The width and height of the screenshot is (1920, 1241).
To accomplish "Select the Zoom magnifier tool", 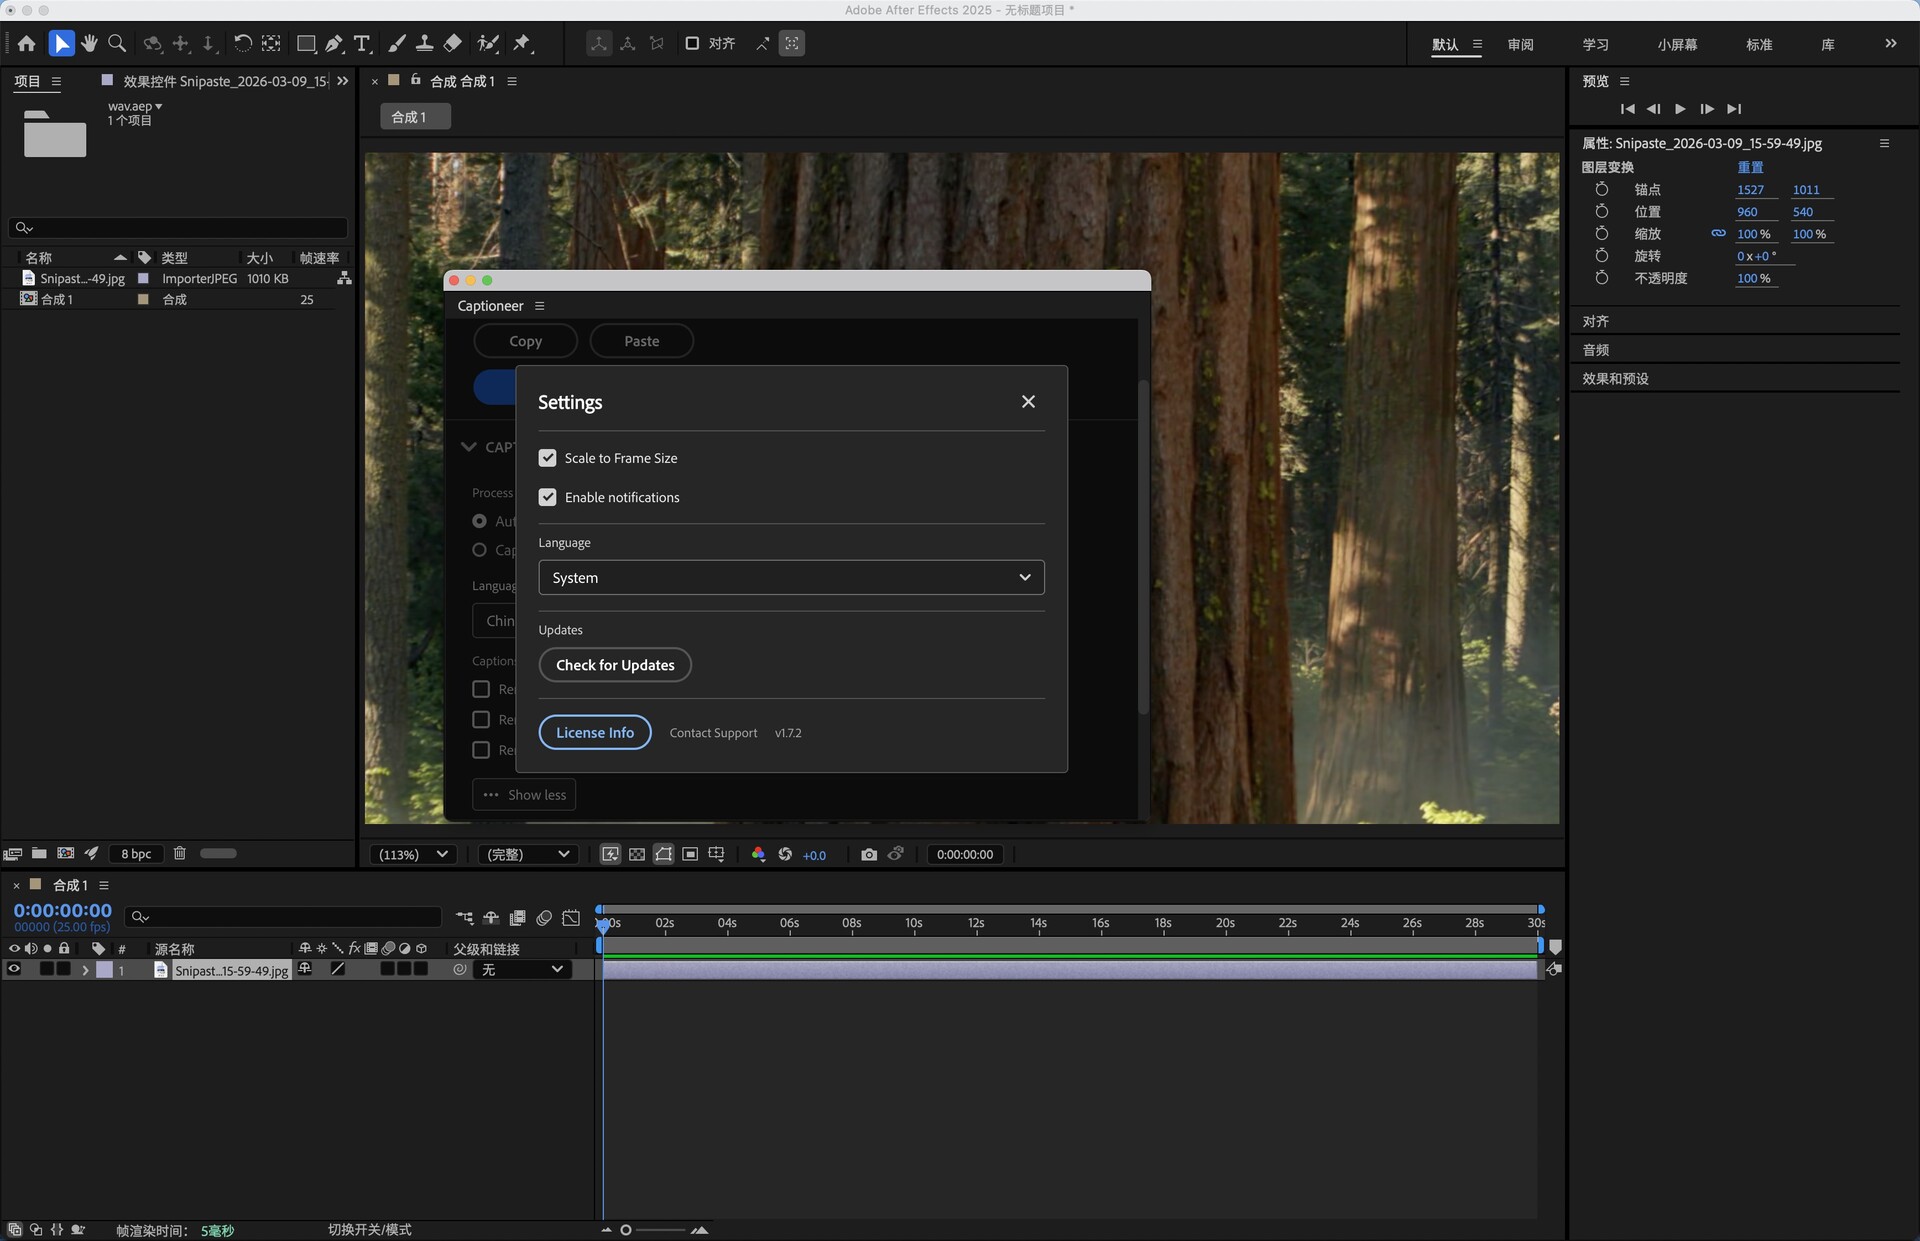I will (x=117, y=44).
